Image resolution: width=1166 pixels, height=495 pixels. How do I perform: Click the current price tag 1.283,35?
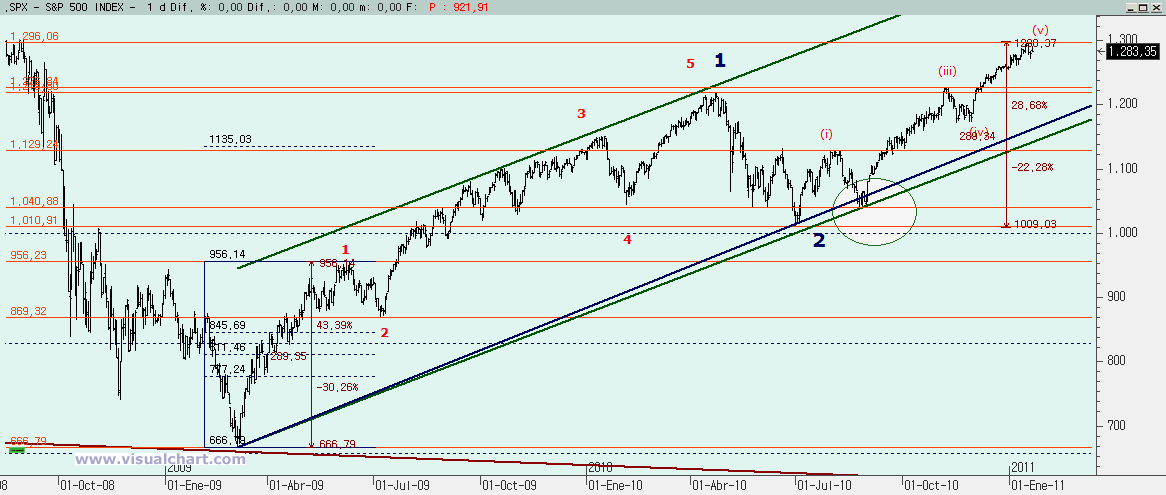click(1135, 51)
